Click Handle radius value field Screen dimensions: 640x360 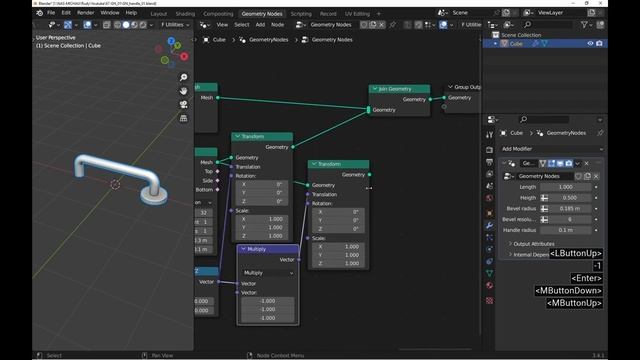tap(565, 230)
